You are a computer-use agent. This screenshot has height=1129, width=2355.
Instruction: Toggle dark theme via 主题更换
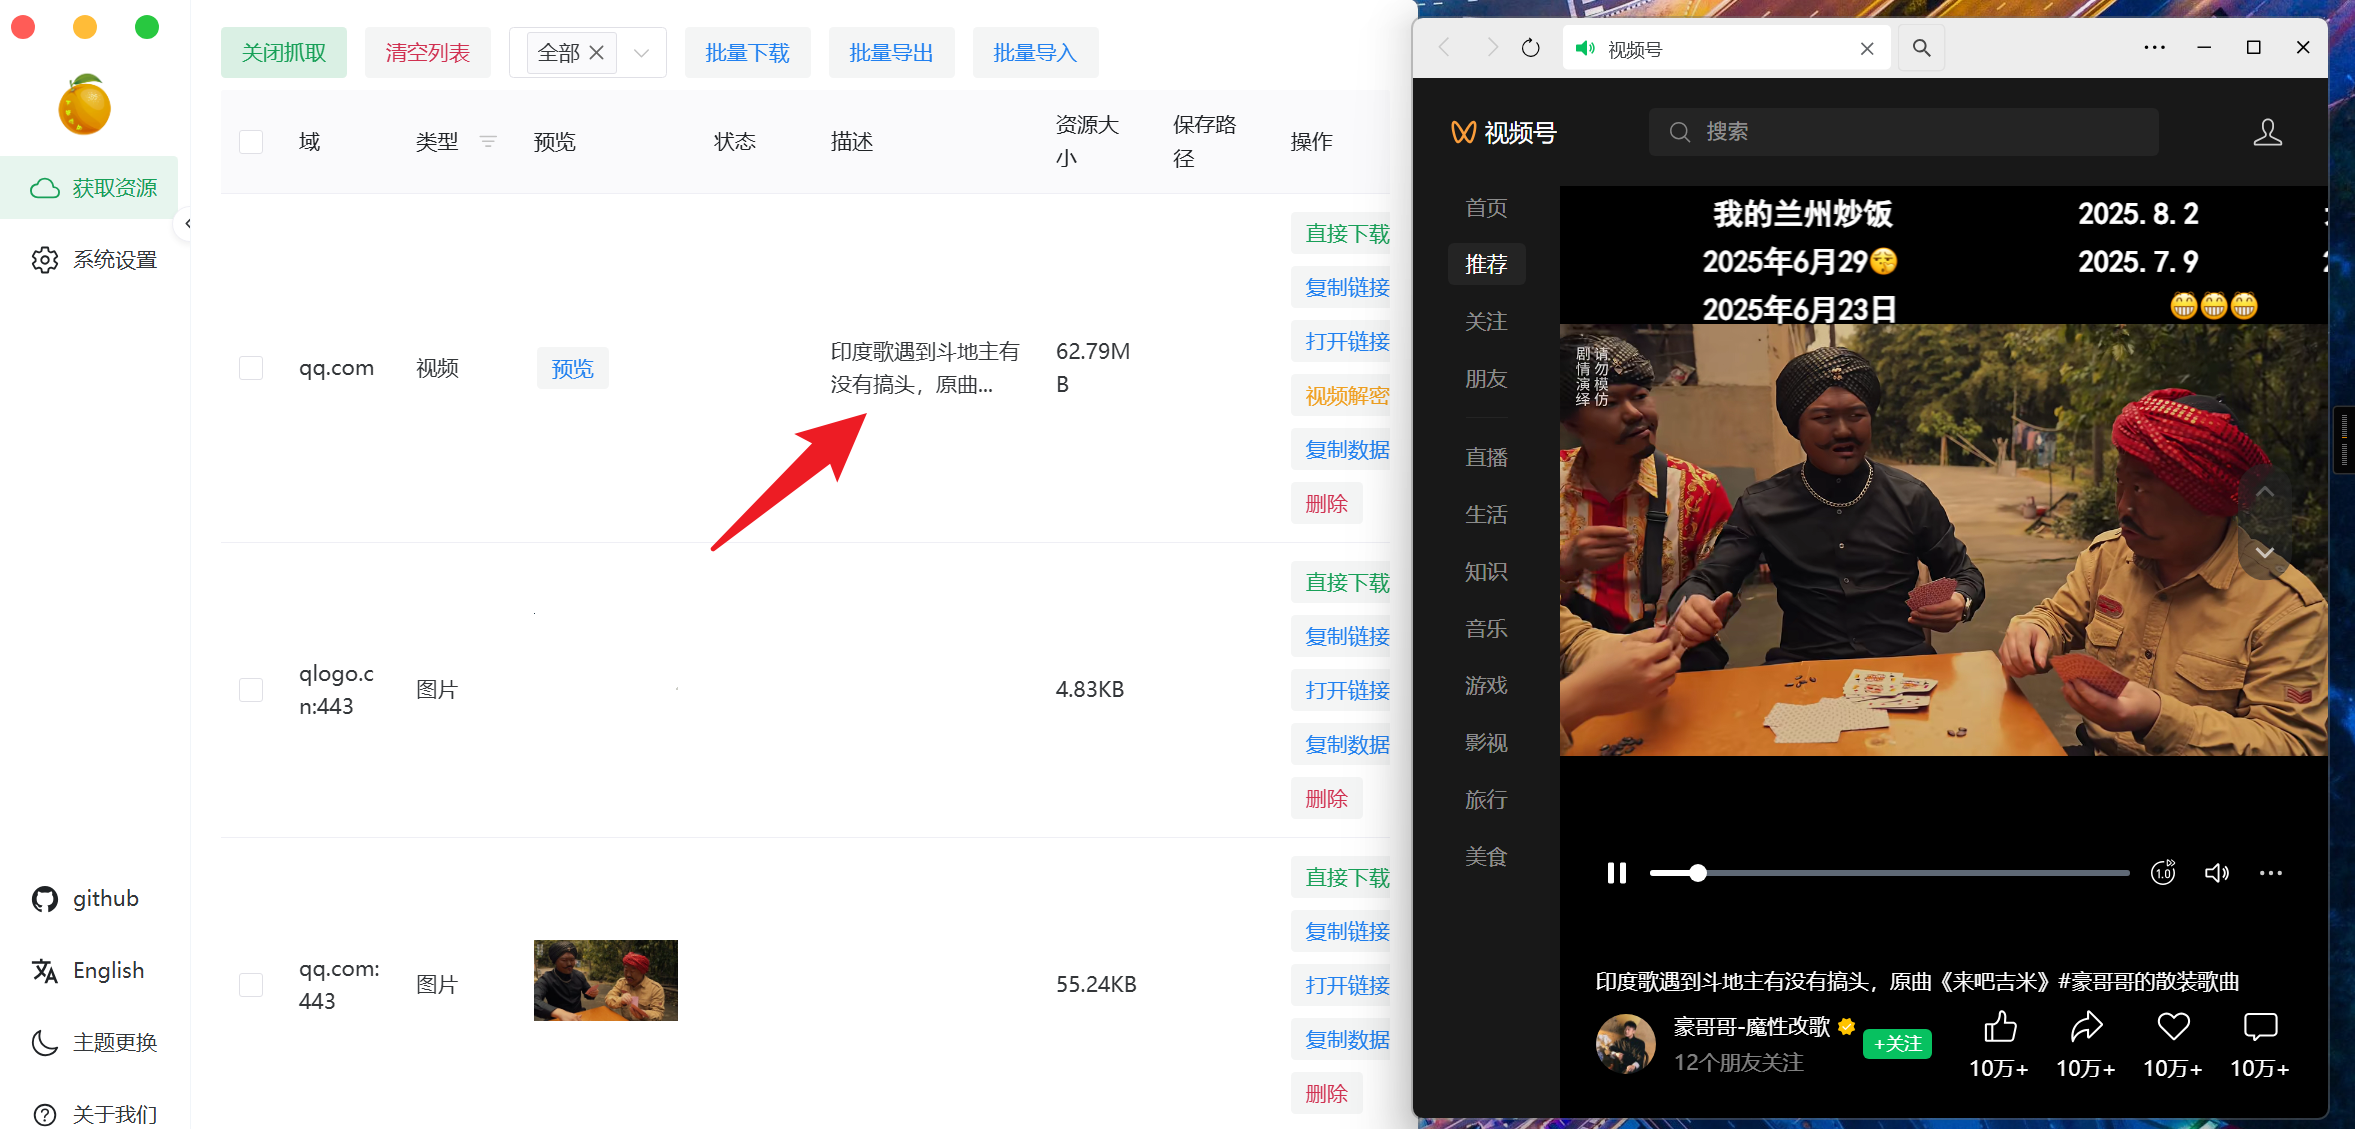pos(113,1042)
